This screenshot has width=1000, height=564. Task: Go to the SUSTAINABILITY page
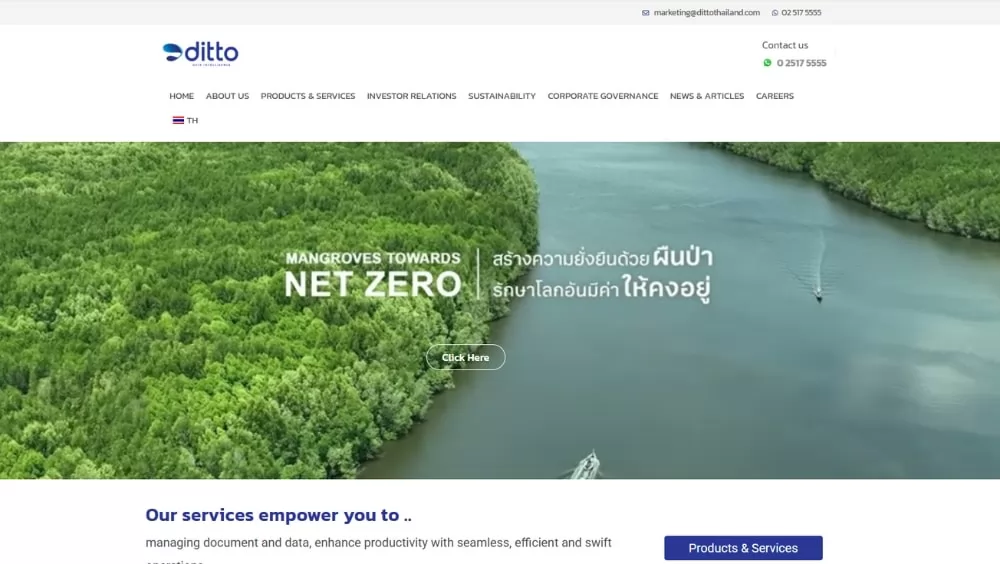click(x=502, y=96)
